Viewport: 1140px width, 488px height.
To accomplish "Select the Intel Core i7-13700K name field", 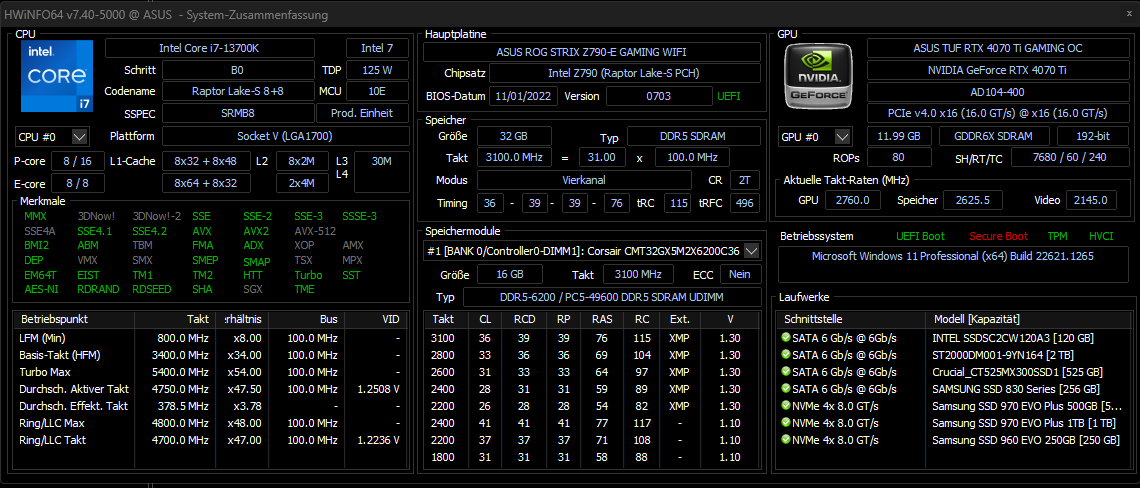I will [x=210, y=48].
